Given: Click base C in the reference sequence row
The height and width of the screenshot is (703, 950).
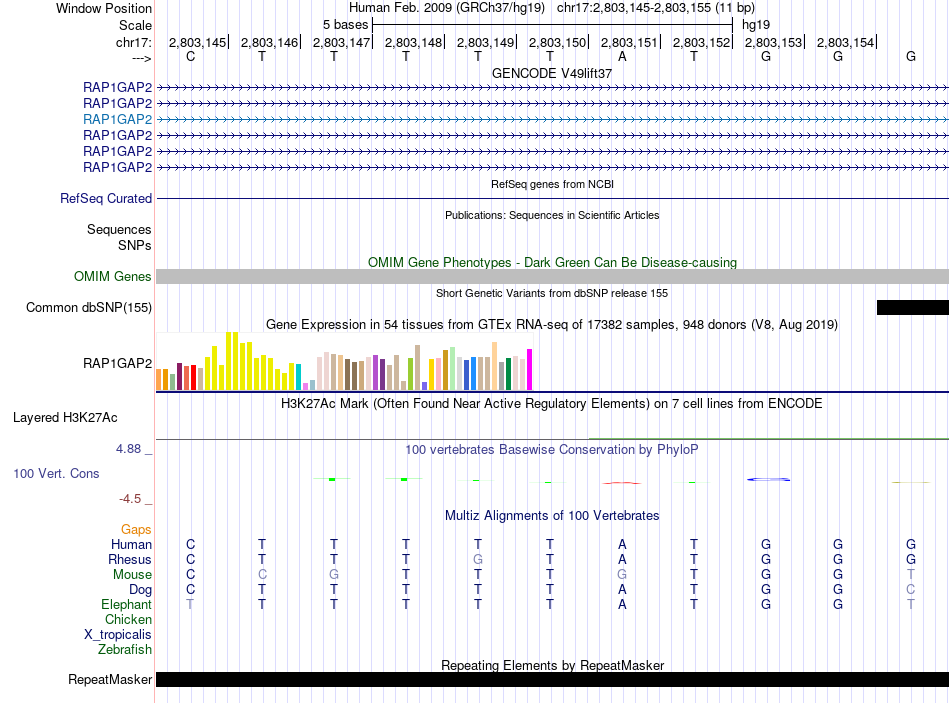Looking at the screenshot, I should [x=190, y=56].
